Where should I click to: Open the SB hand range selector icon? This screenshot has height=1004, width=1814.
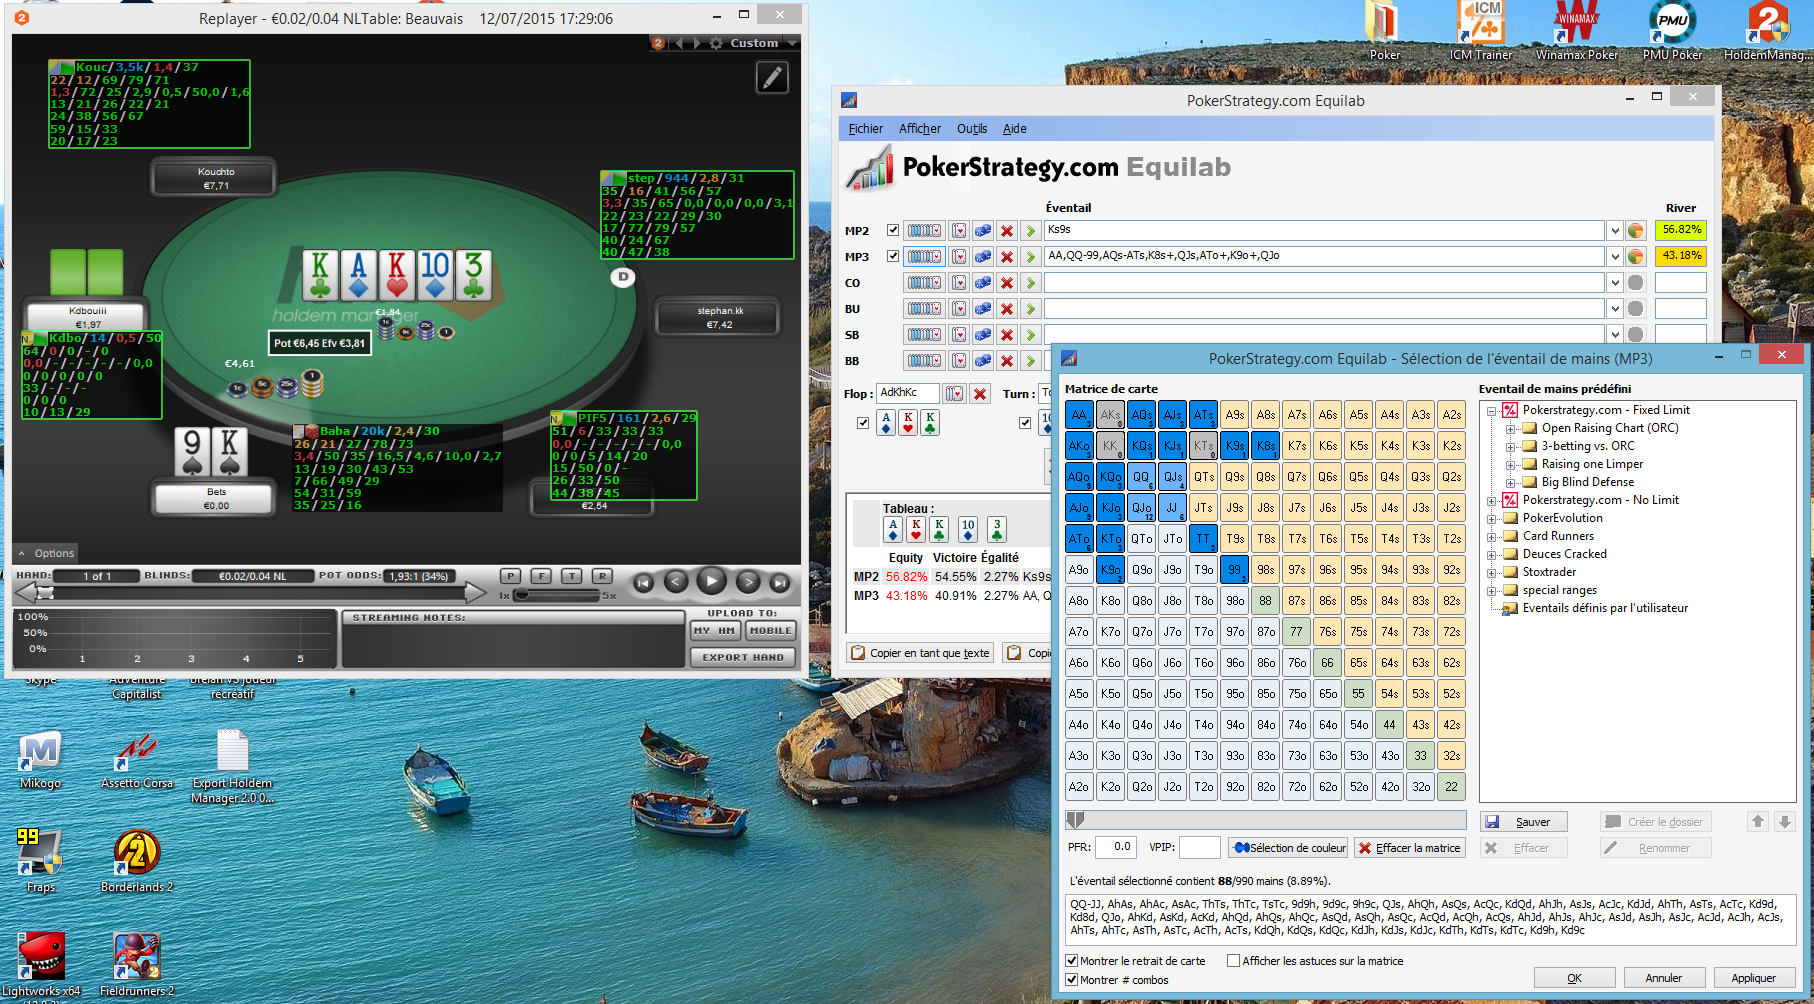click(x=924, y=335)
